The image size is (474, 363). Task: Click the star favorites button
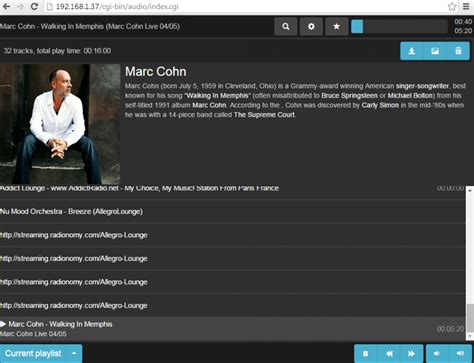336,26
